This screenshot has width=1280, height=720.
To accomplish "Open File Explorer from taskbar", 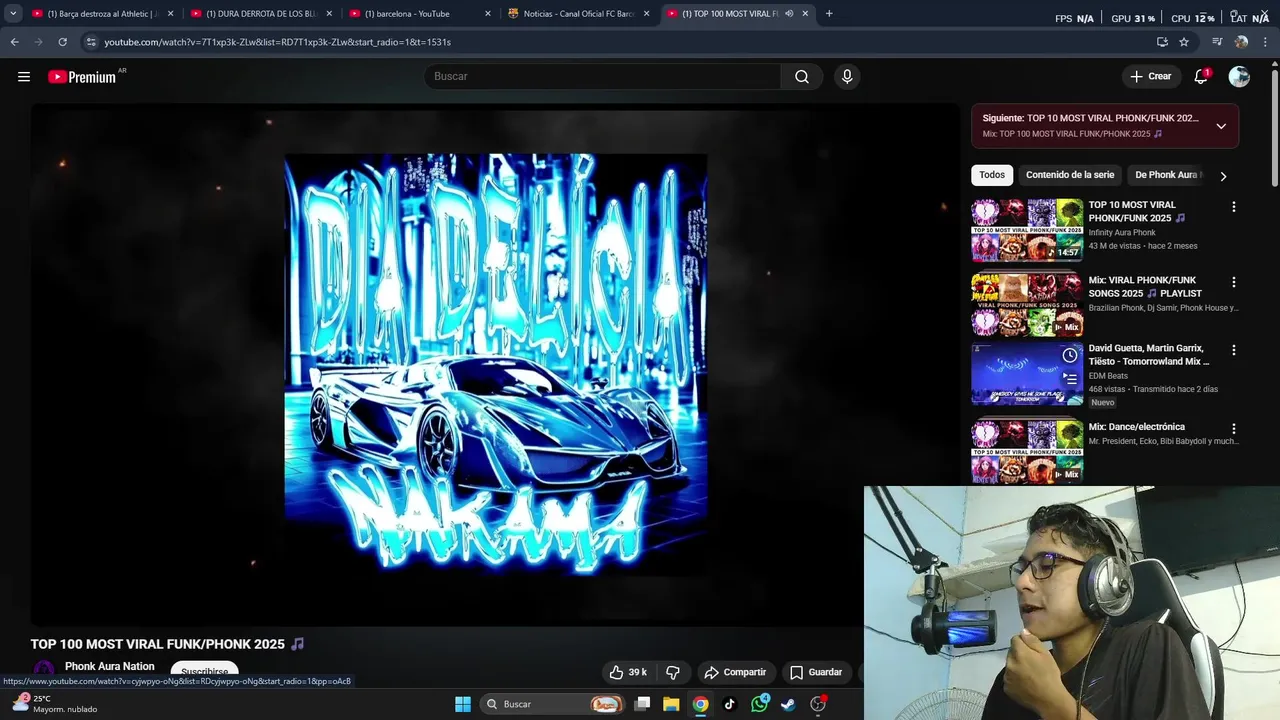I will click(671, 704).
